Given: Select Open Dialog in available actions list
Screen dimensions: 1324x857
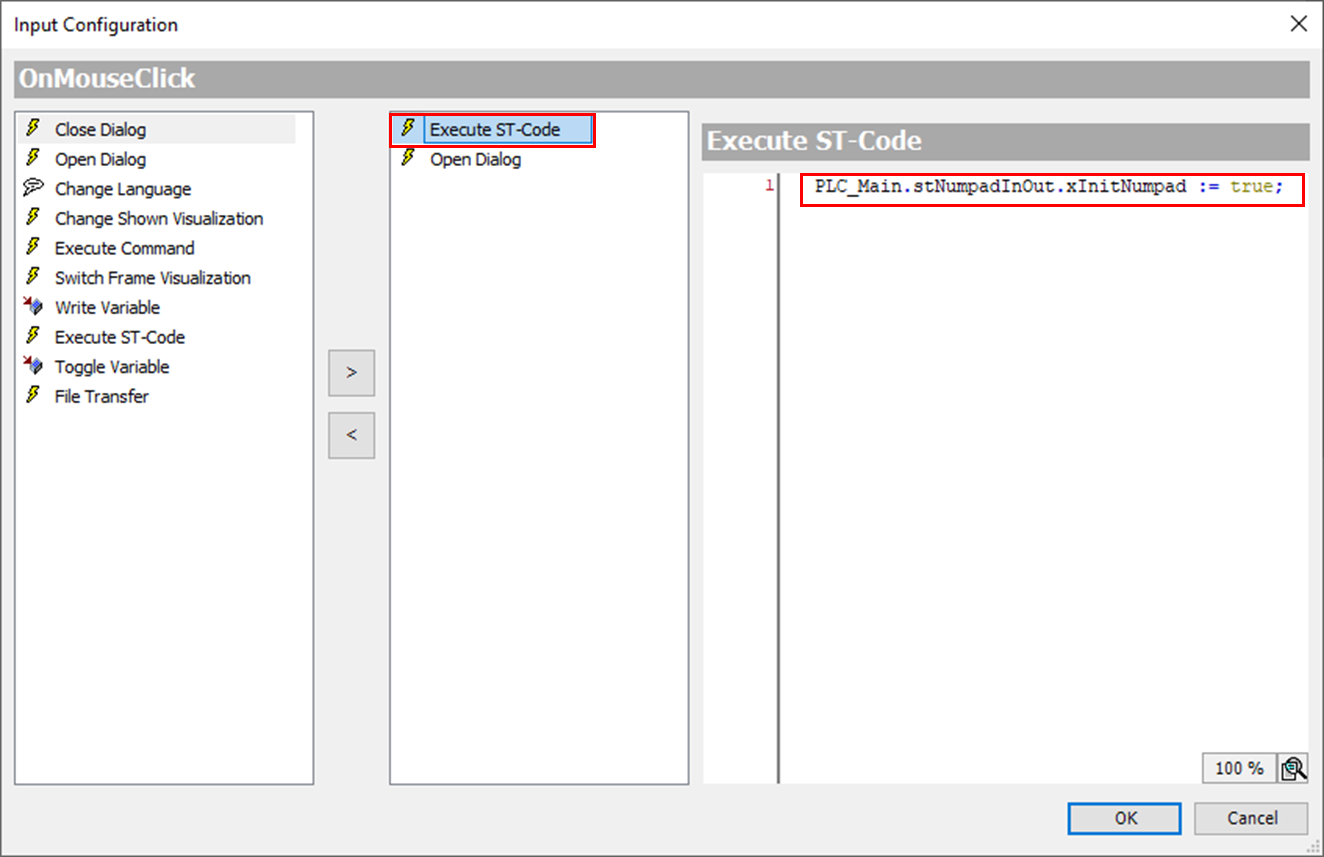Looking at the screenshot, I should (100, 159).
